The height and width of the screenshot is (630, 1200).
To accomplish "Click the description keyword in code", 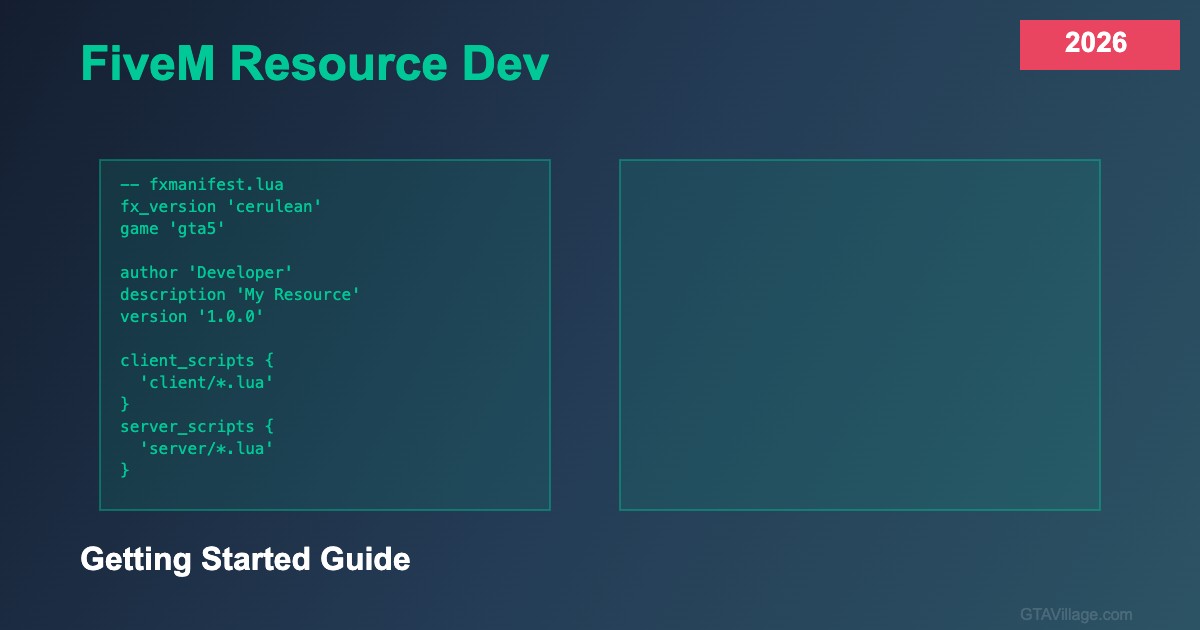I will coord(173,294).
